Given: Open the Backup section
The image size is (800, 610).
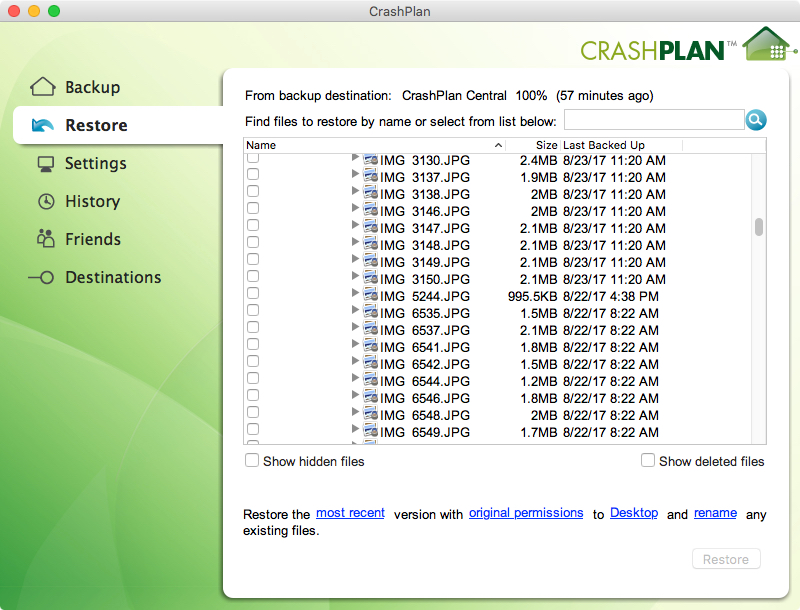Looking at the screenshot, I should coord(93,87).
